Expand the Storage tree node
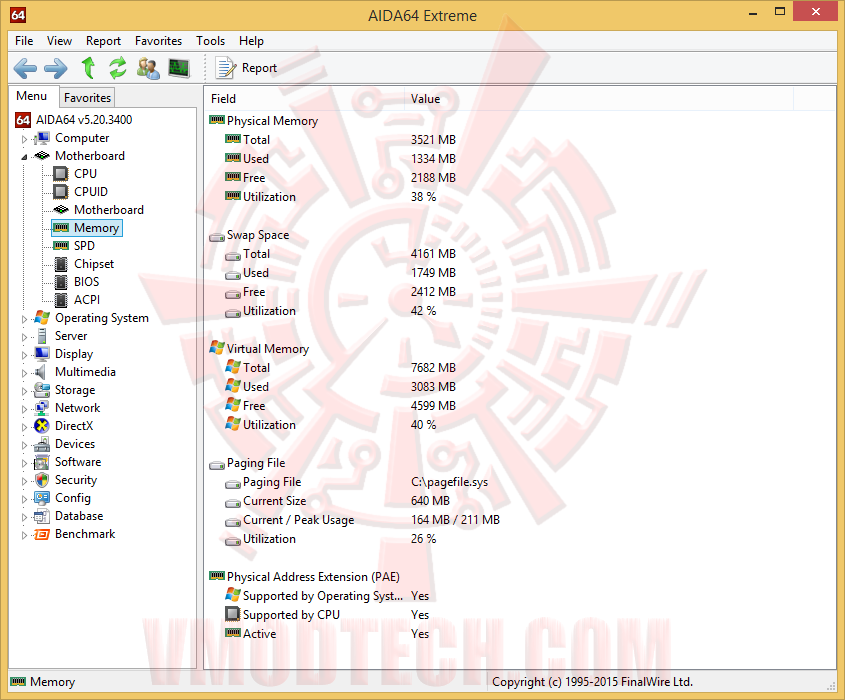The width and height of the screenshot is (845, 700). (24, 391)
